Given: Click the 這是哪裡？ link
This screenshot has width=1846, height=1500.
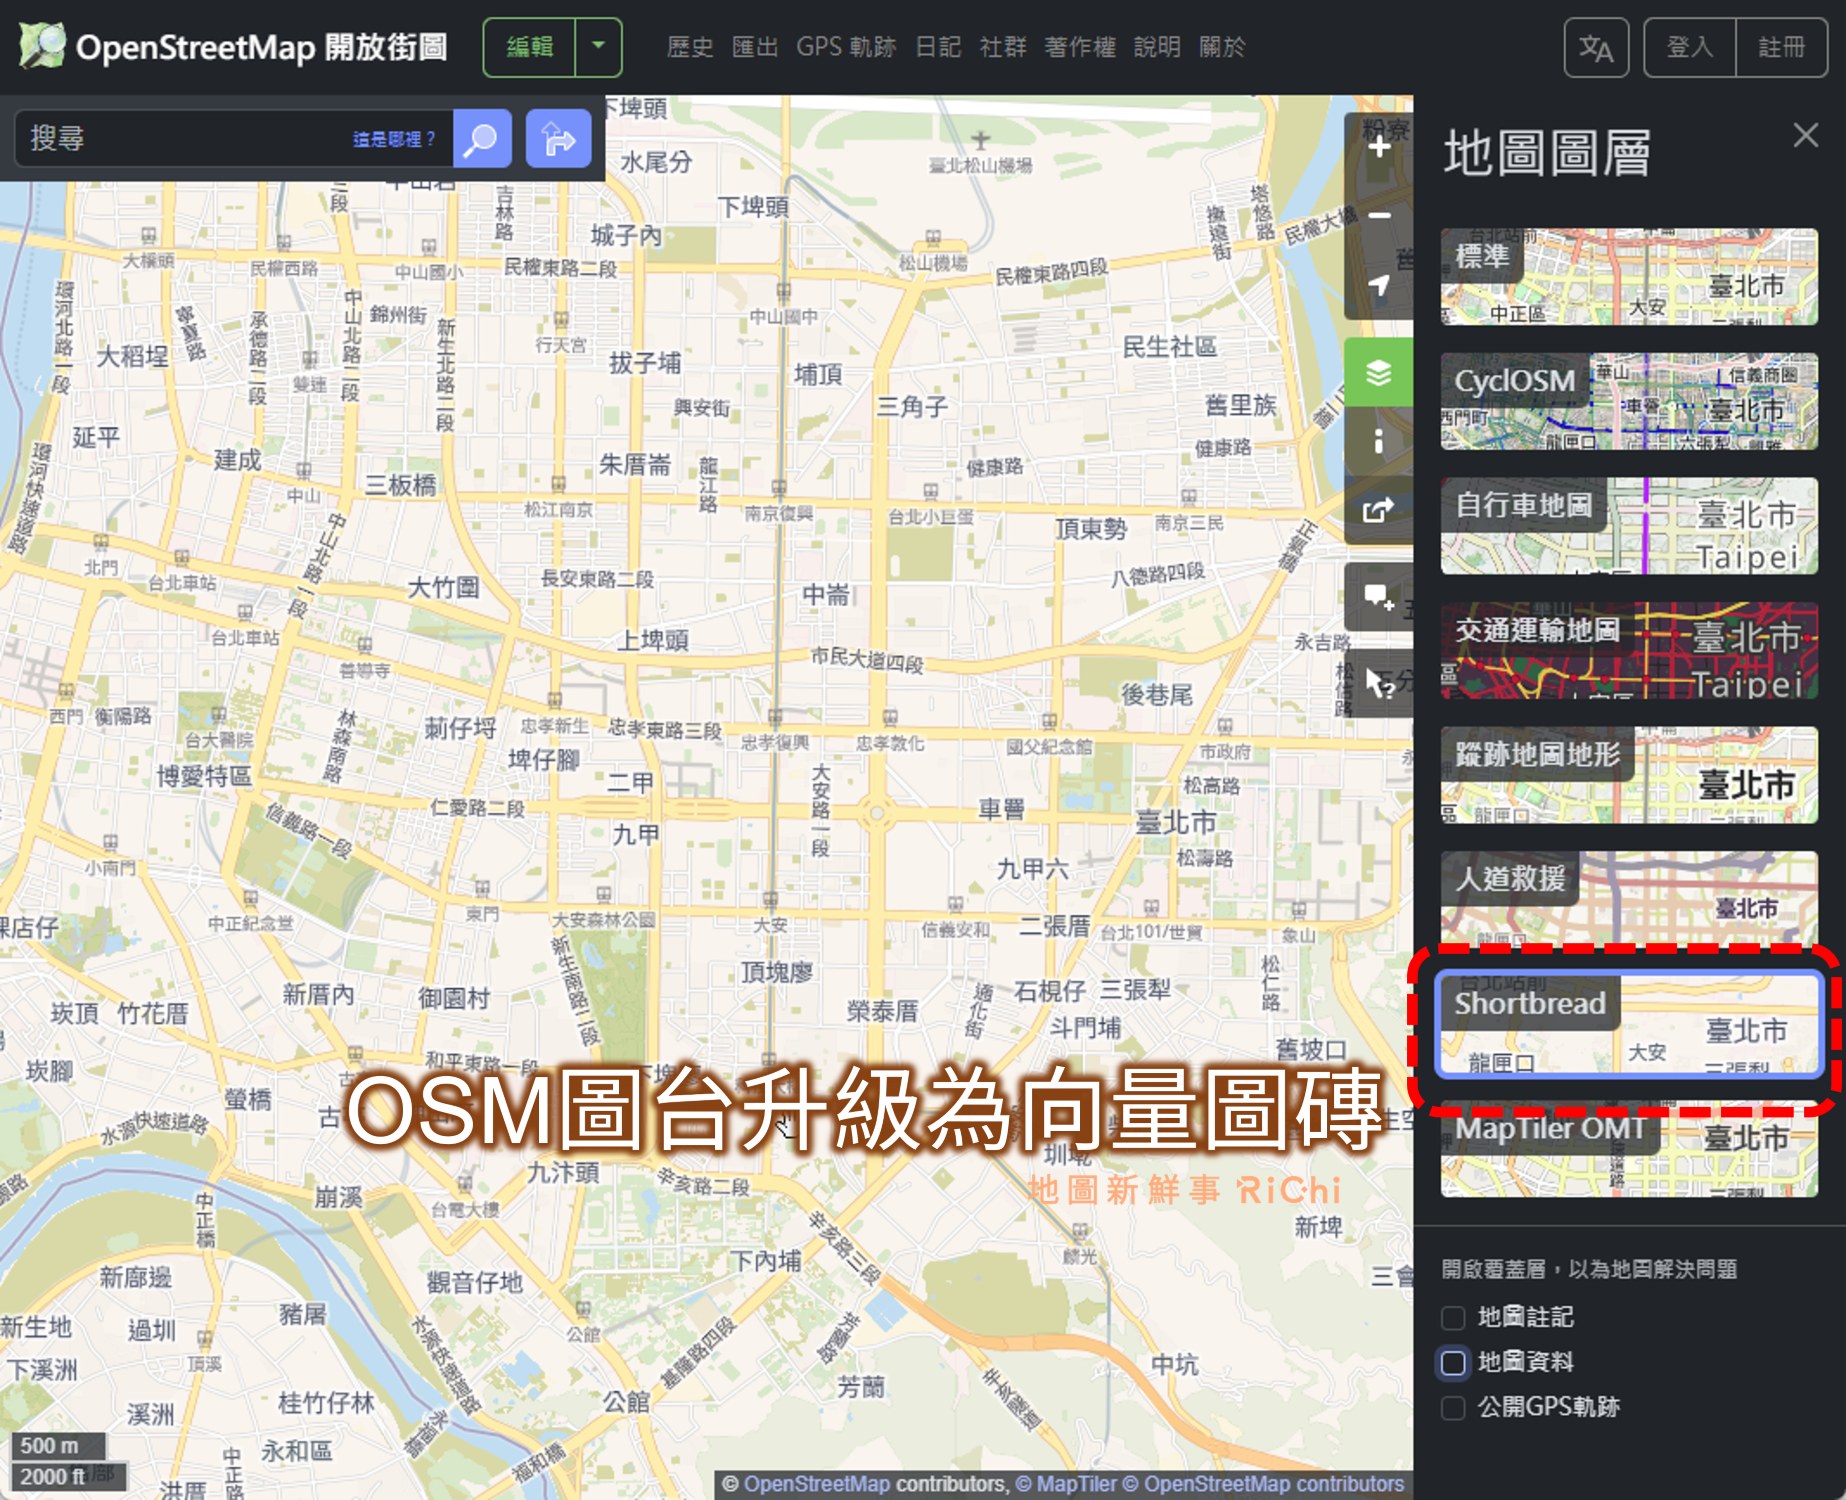Looking at the screenshot, I should click(x=394, y=139).
